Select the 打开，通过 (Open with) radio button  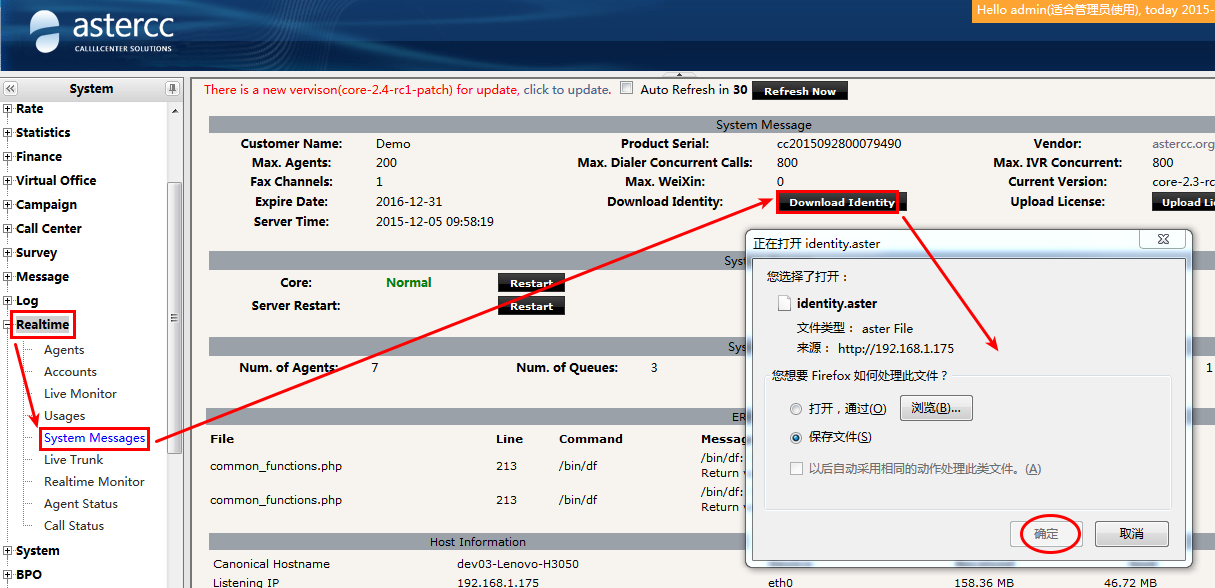[x=796, y=409]
